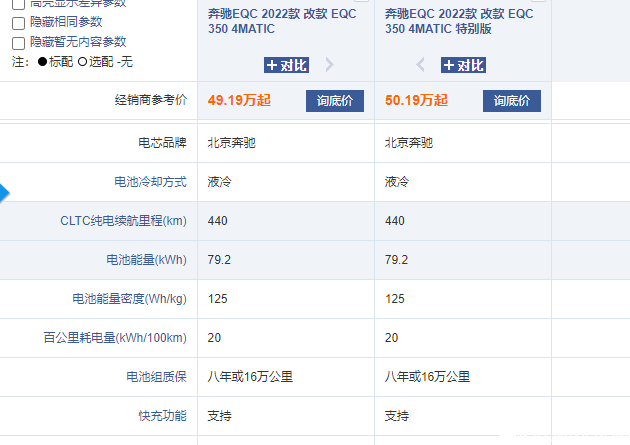Click 79.2 value in 特别版 column

396,260
